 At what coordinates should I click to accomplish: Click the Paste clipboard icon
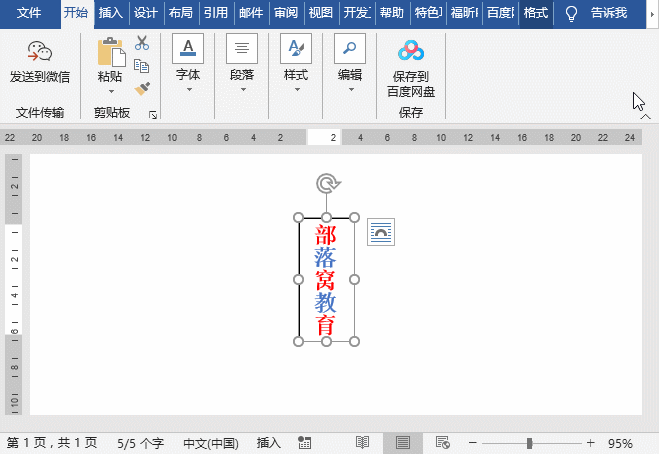pyautogui.click(x=110, y=53)
